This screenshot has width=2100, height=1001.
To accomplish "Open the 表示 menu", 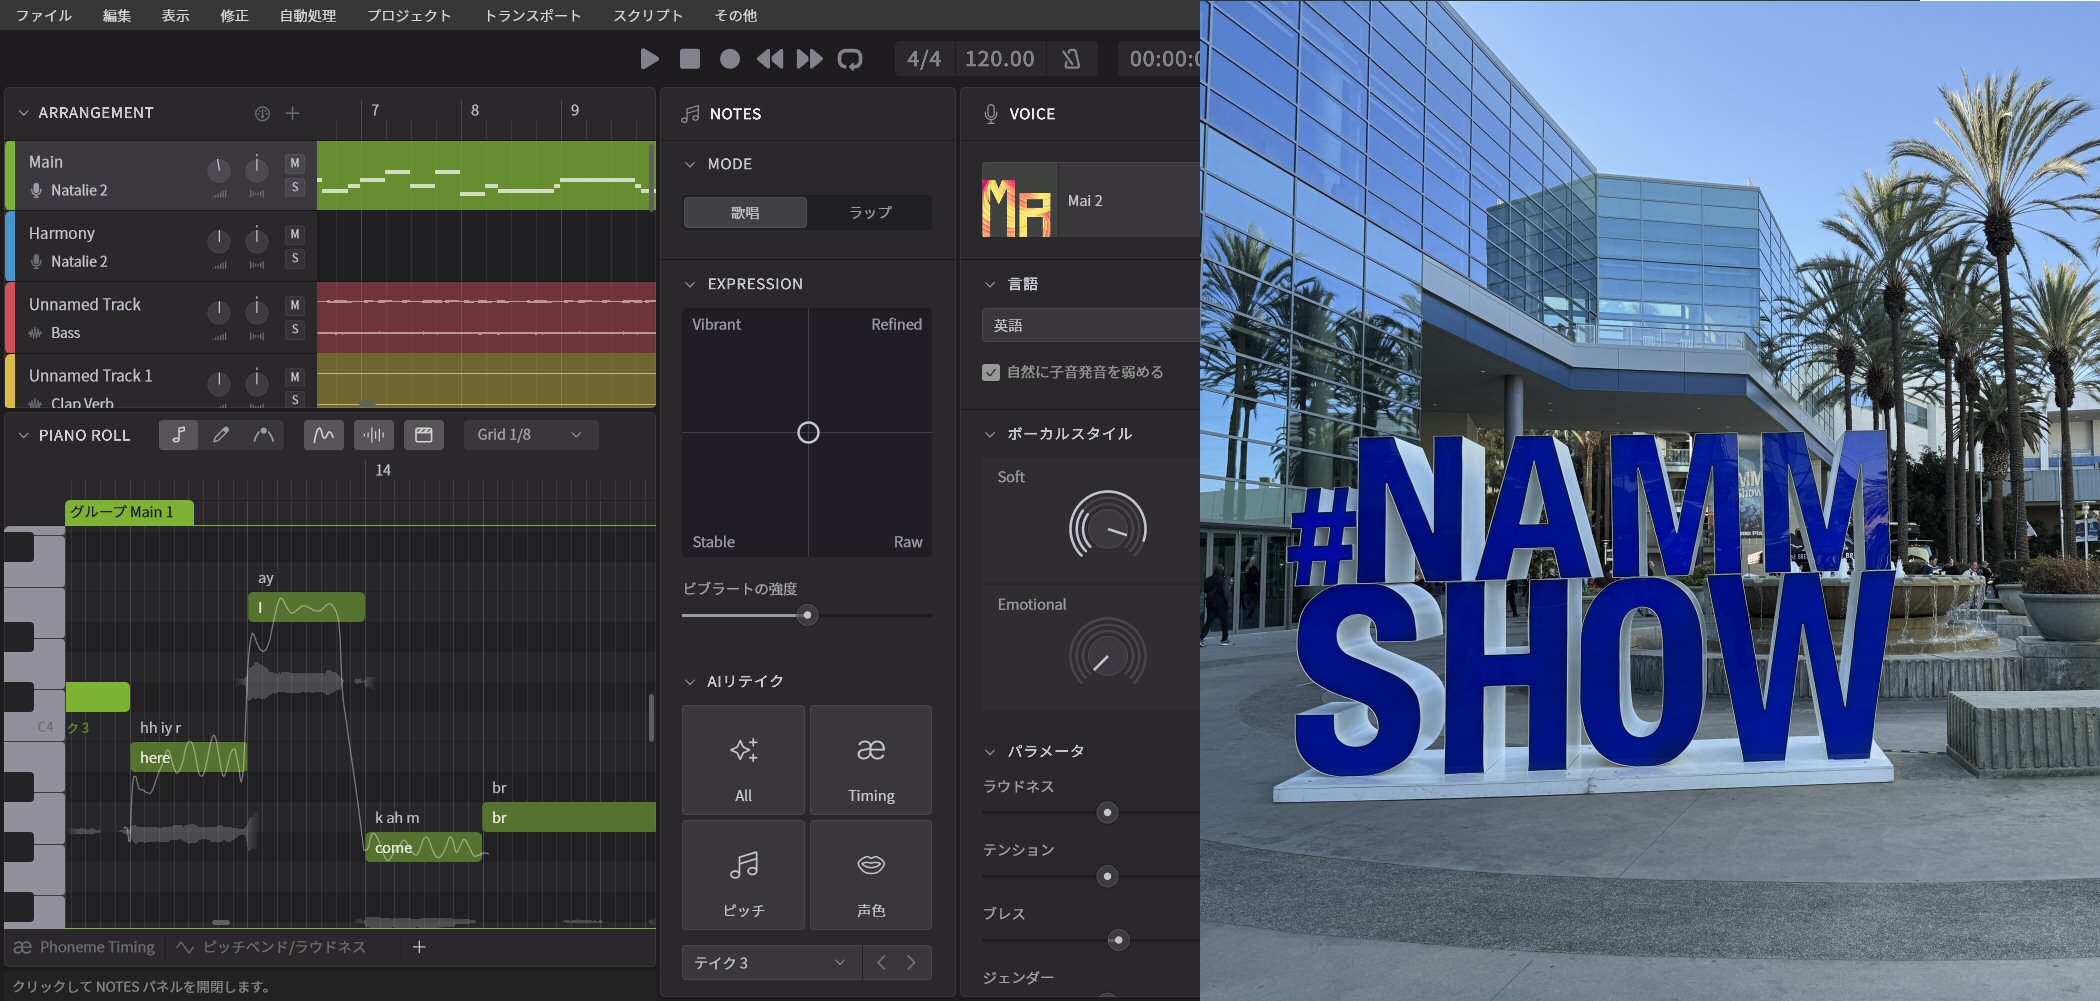I will click(x=176, y=15).
